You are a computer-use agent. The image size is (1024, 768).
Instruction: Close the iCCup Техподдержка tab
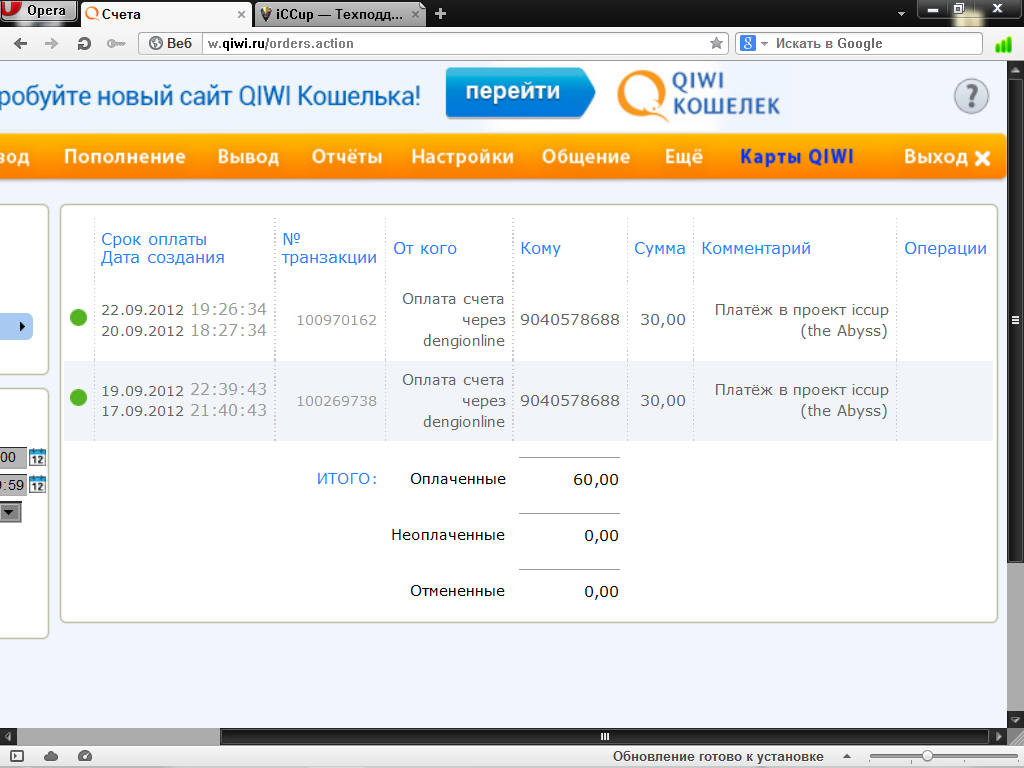[x=415, y=14]
